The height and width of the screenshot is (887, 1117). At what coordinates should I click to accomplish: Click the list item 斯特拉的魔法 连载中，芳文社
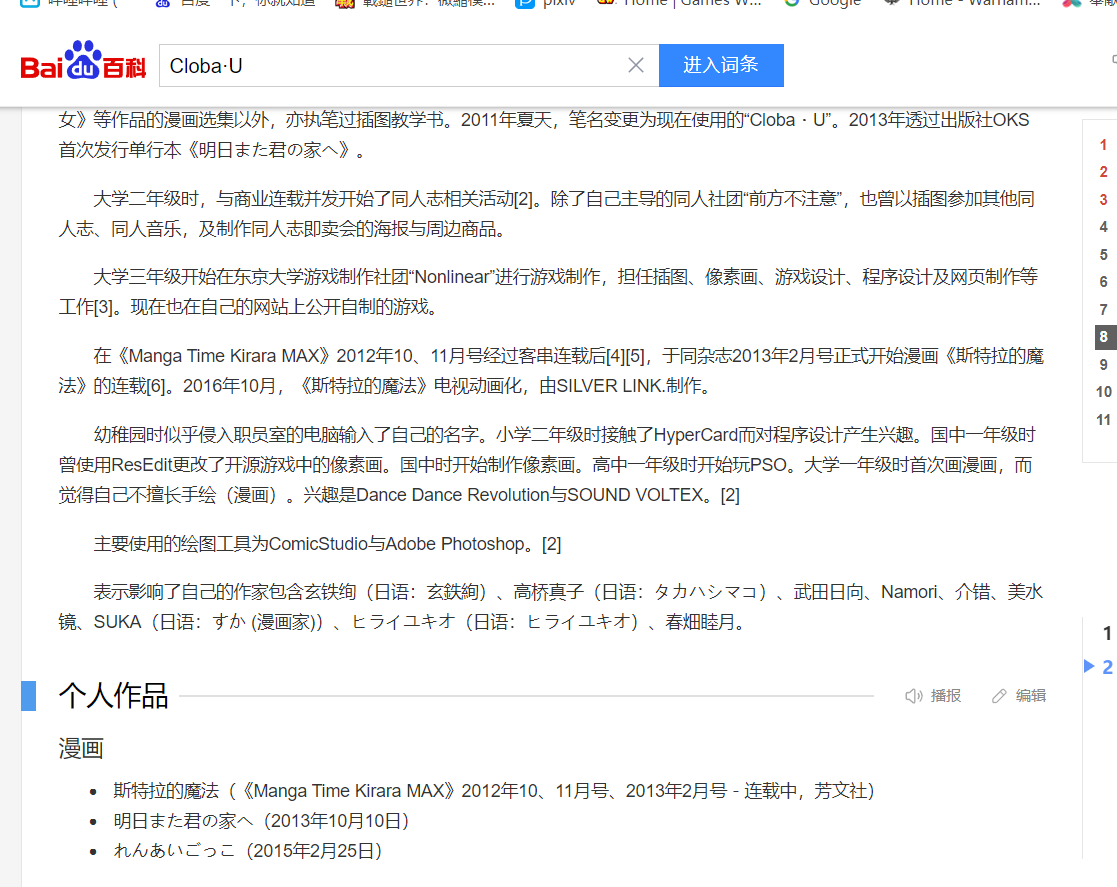point(494,792)
